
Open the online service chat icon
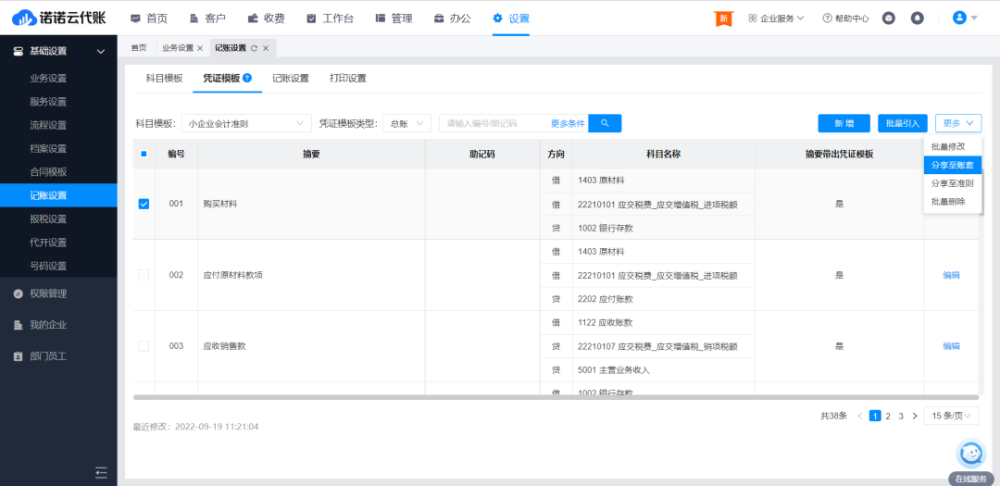point(970,453)
